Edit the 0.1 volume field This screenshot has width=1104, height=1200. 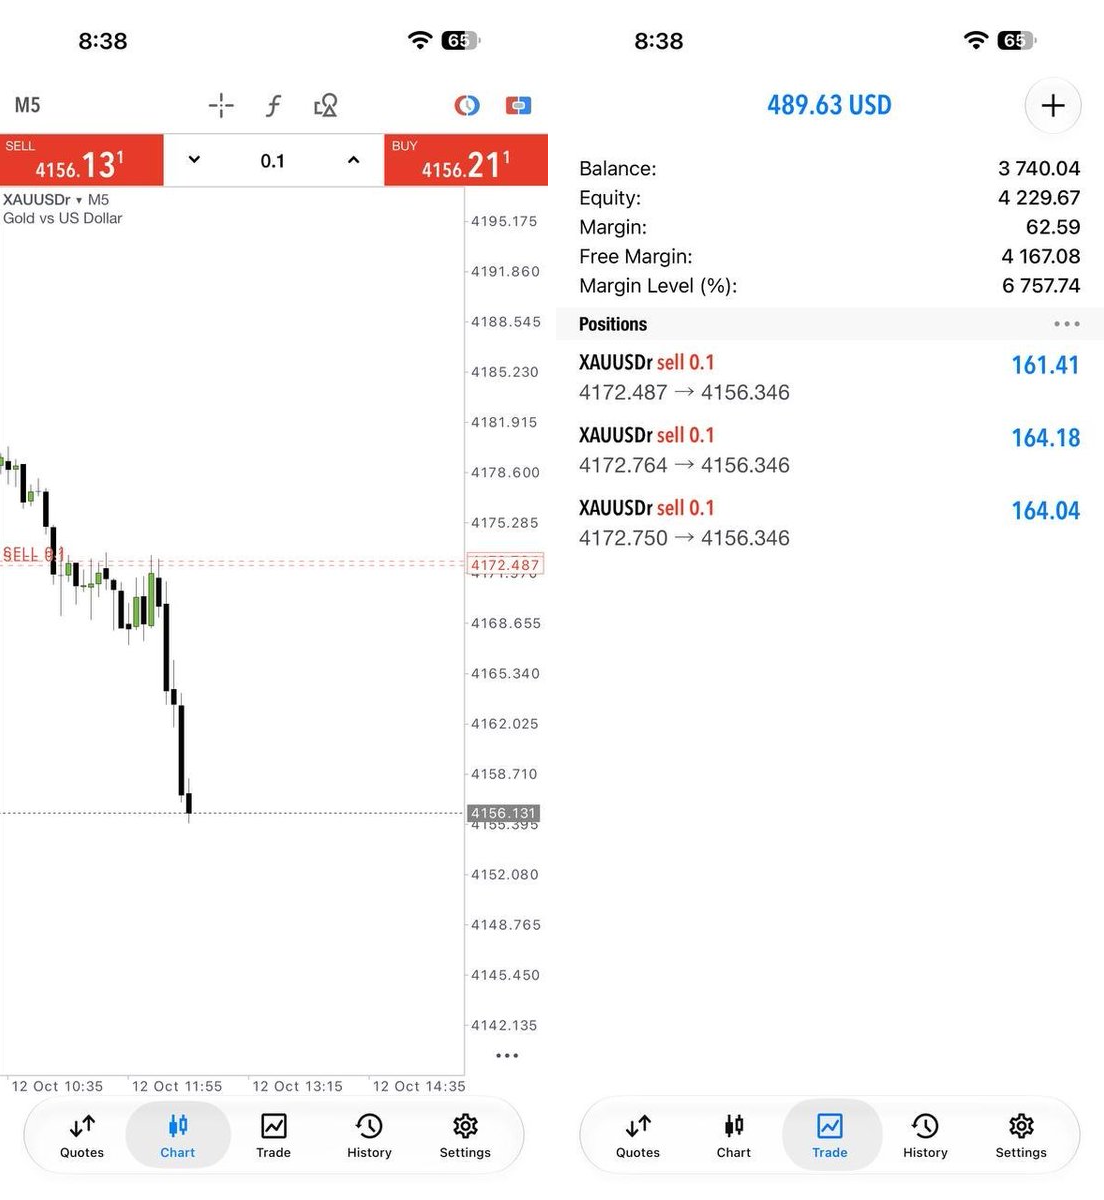[273, 161]
